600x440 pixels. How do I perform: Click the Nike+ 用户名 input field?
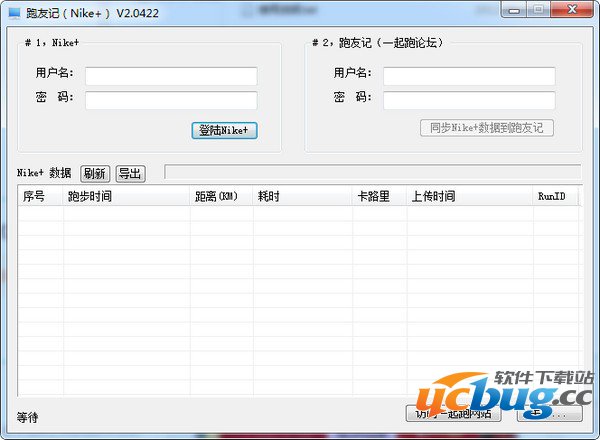(171, 76)
